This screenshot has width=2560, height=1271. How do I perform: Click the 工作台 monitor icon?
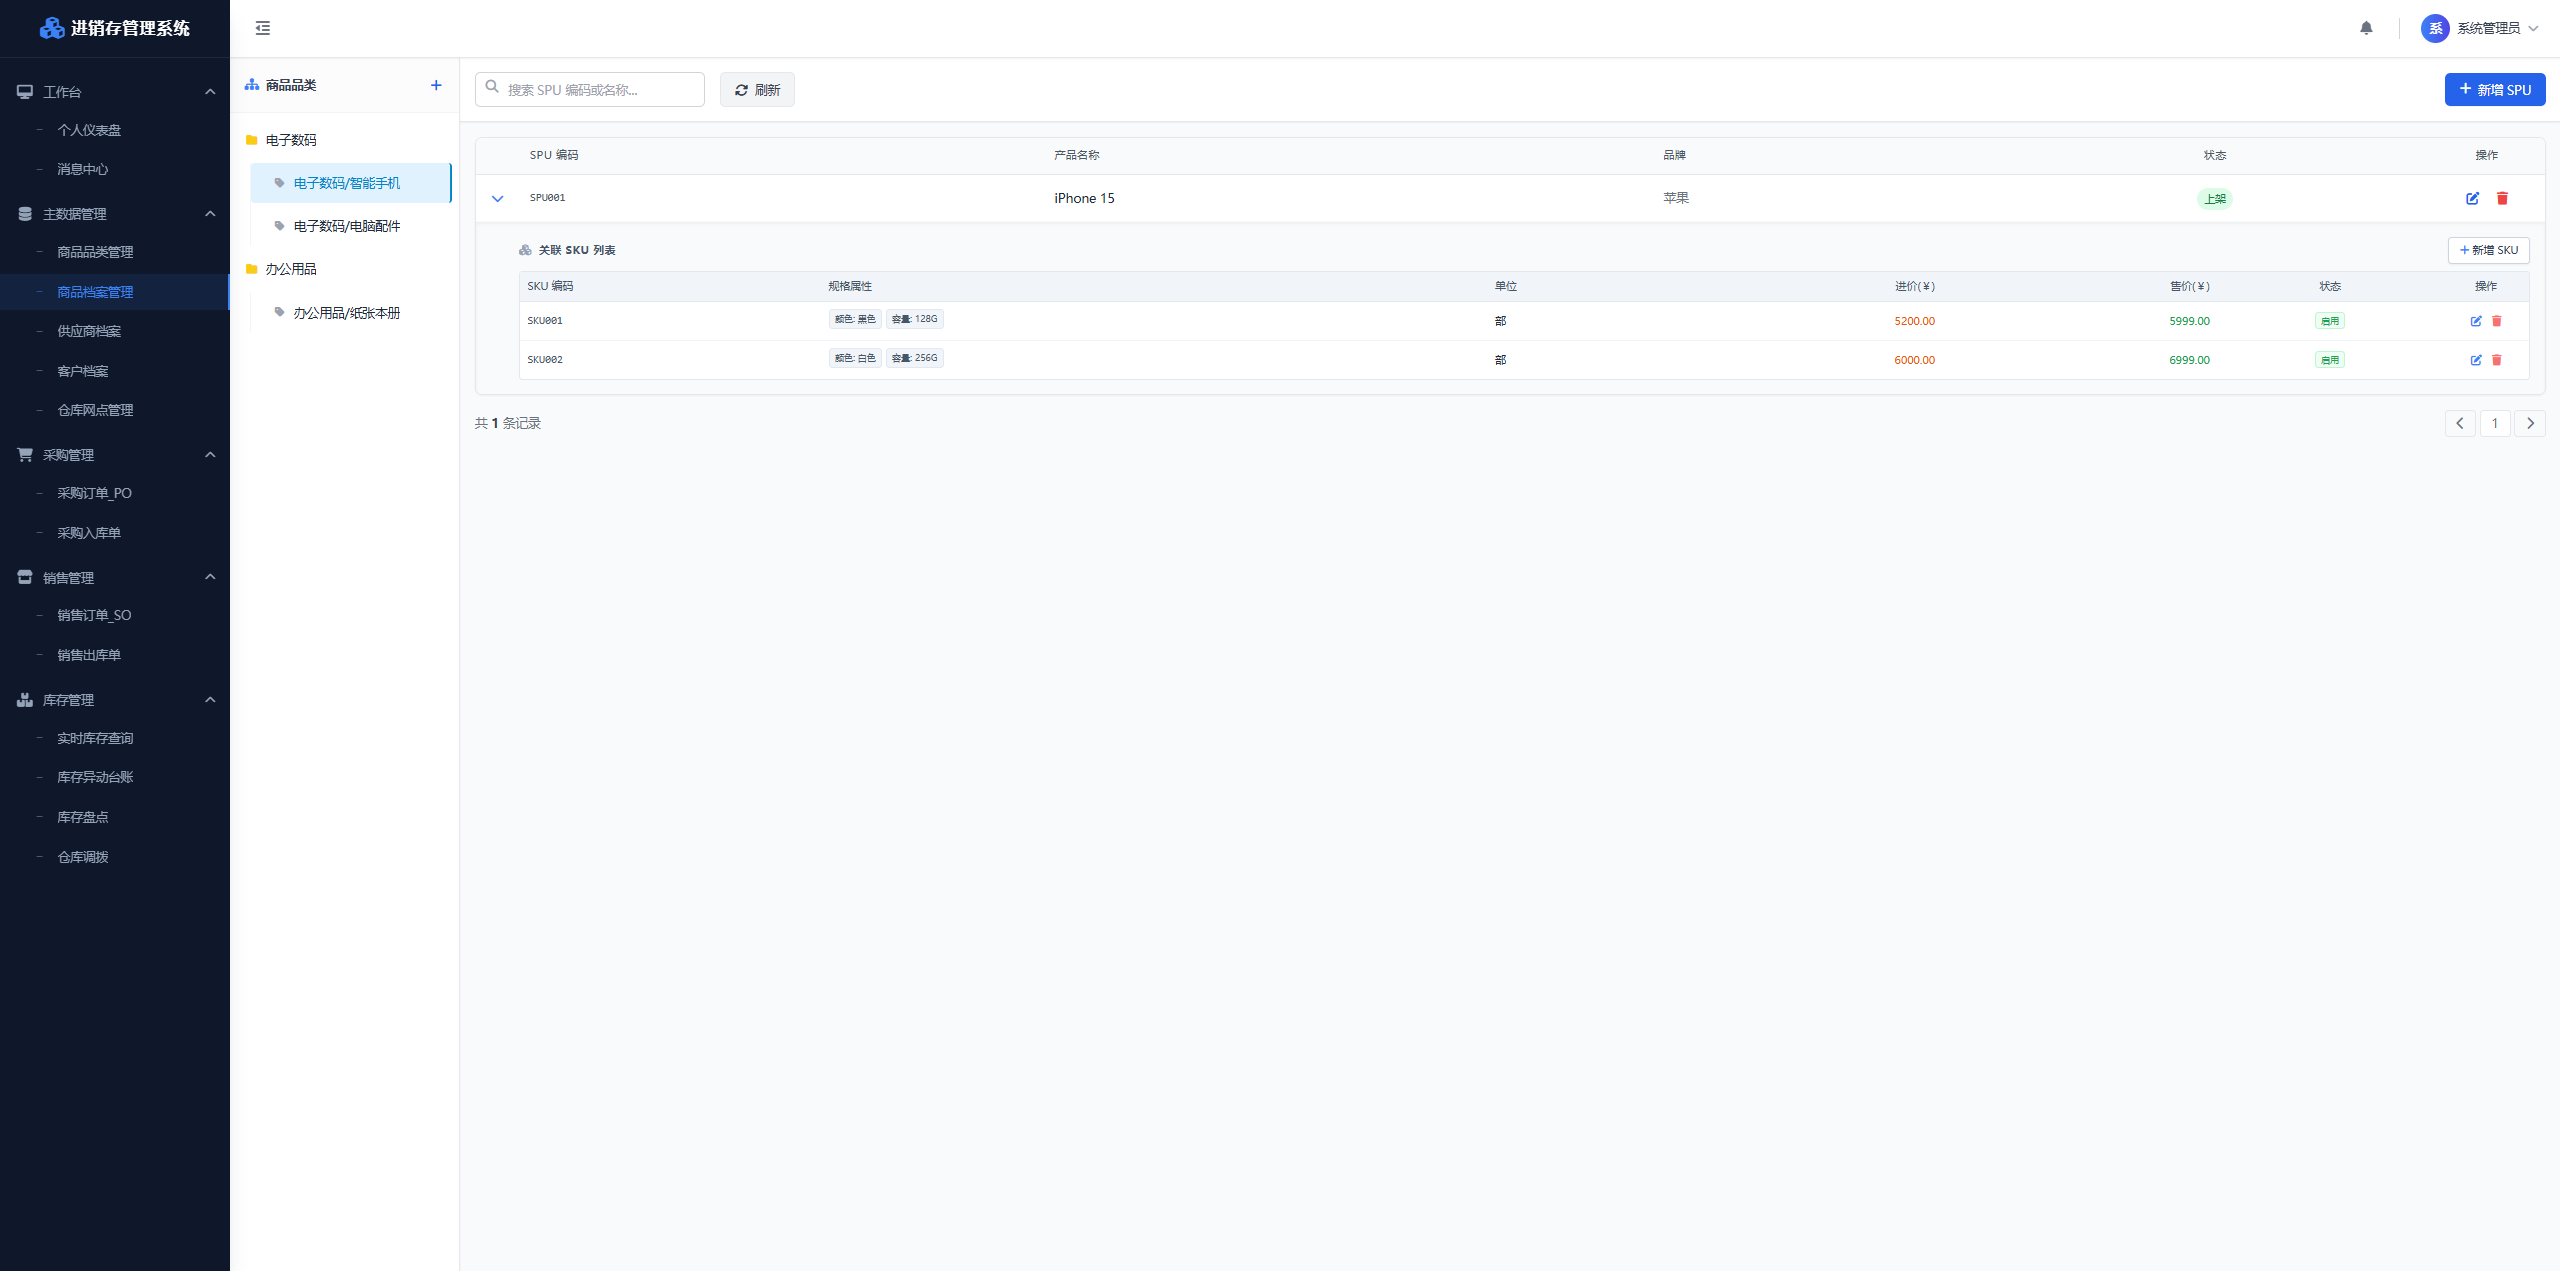(x=25, y=91)
